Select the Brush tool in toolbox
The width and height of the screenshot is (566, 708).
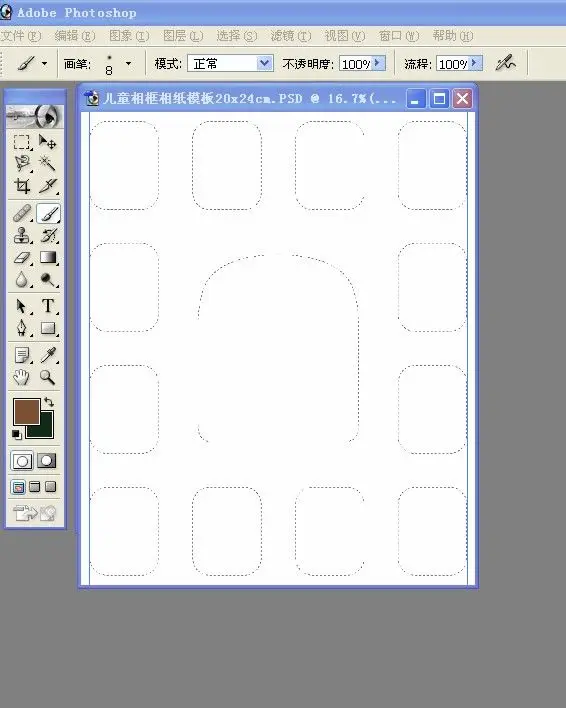47,214
